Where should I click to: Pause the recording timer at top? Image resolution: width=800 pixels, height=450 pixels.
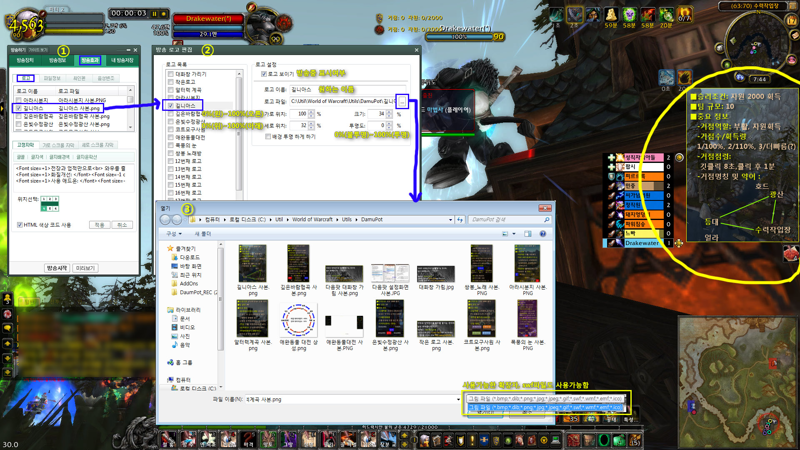(154, 14)
